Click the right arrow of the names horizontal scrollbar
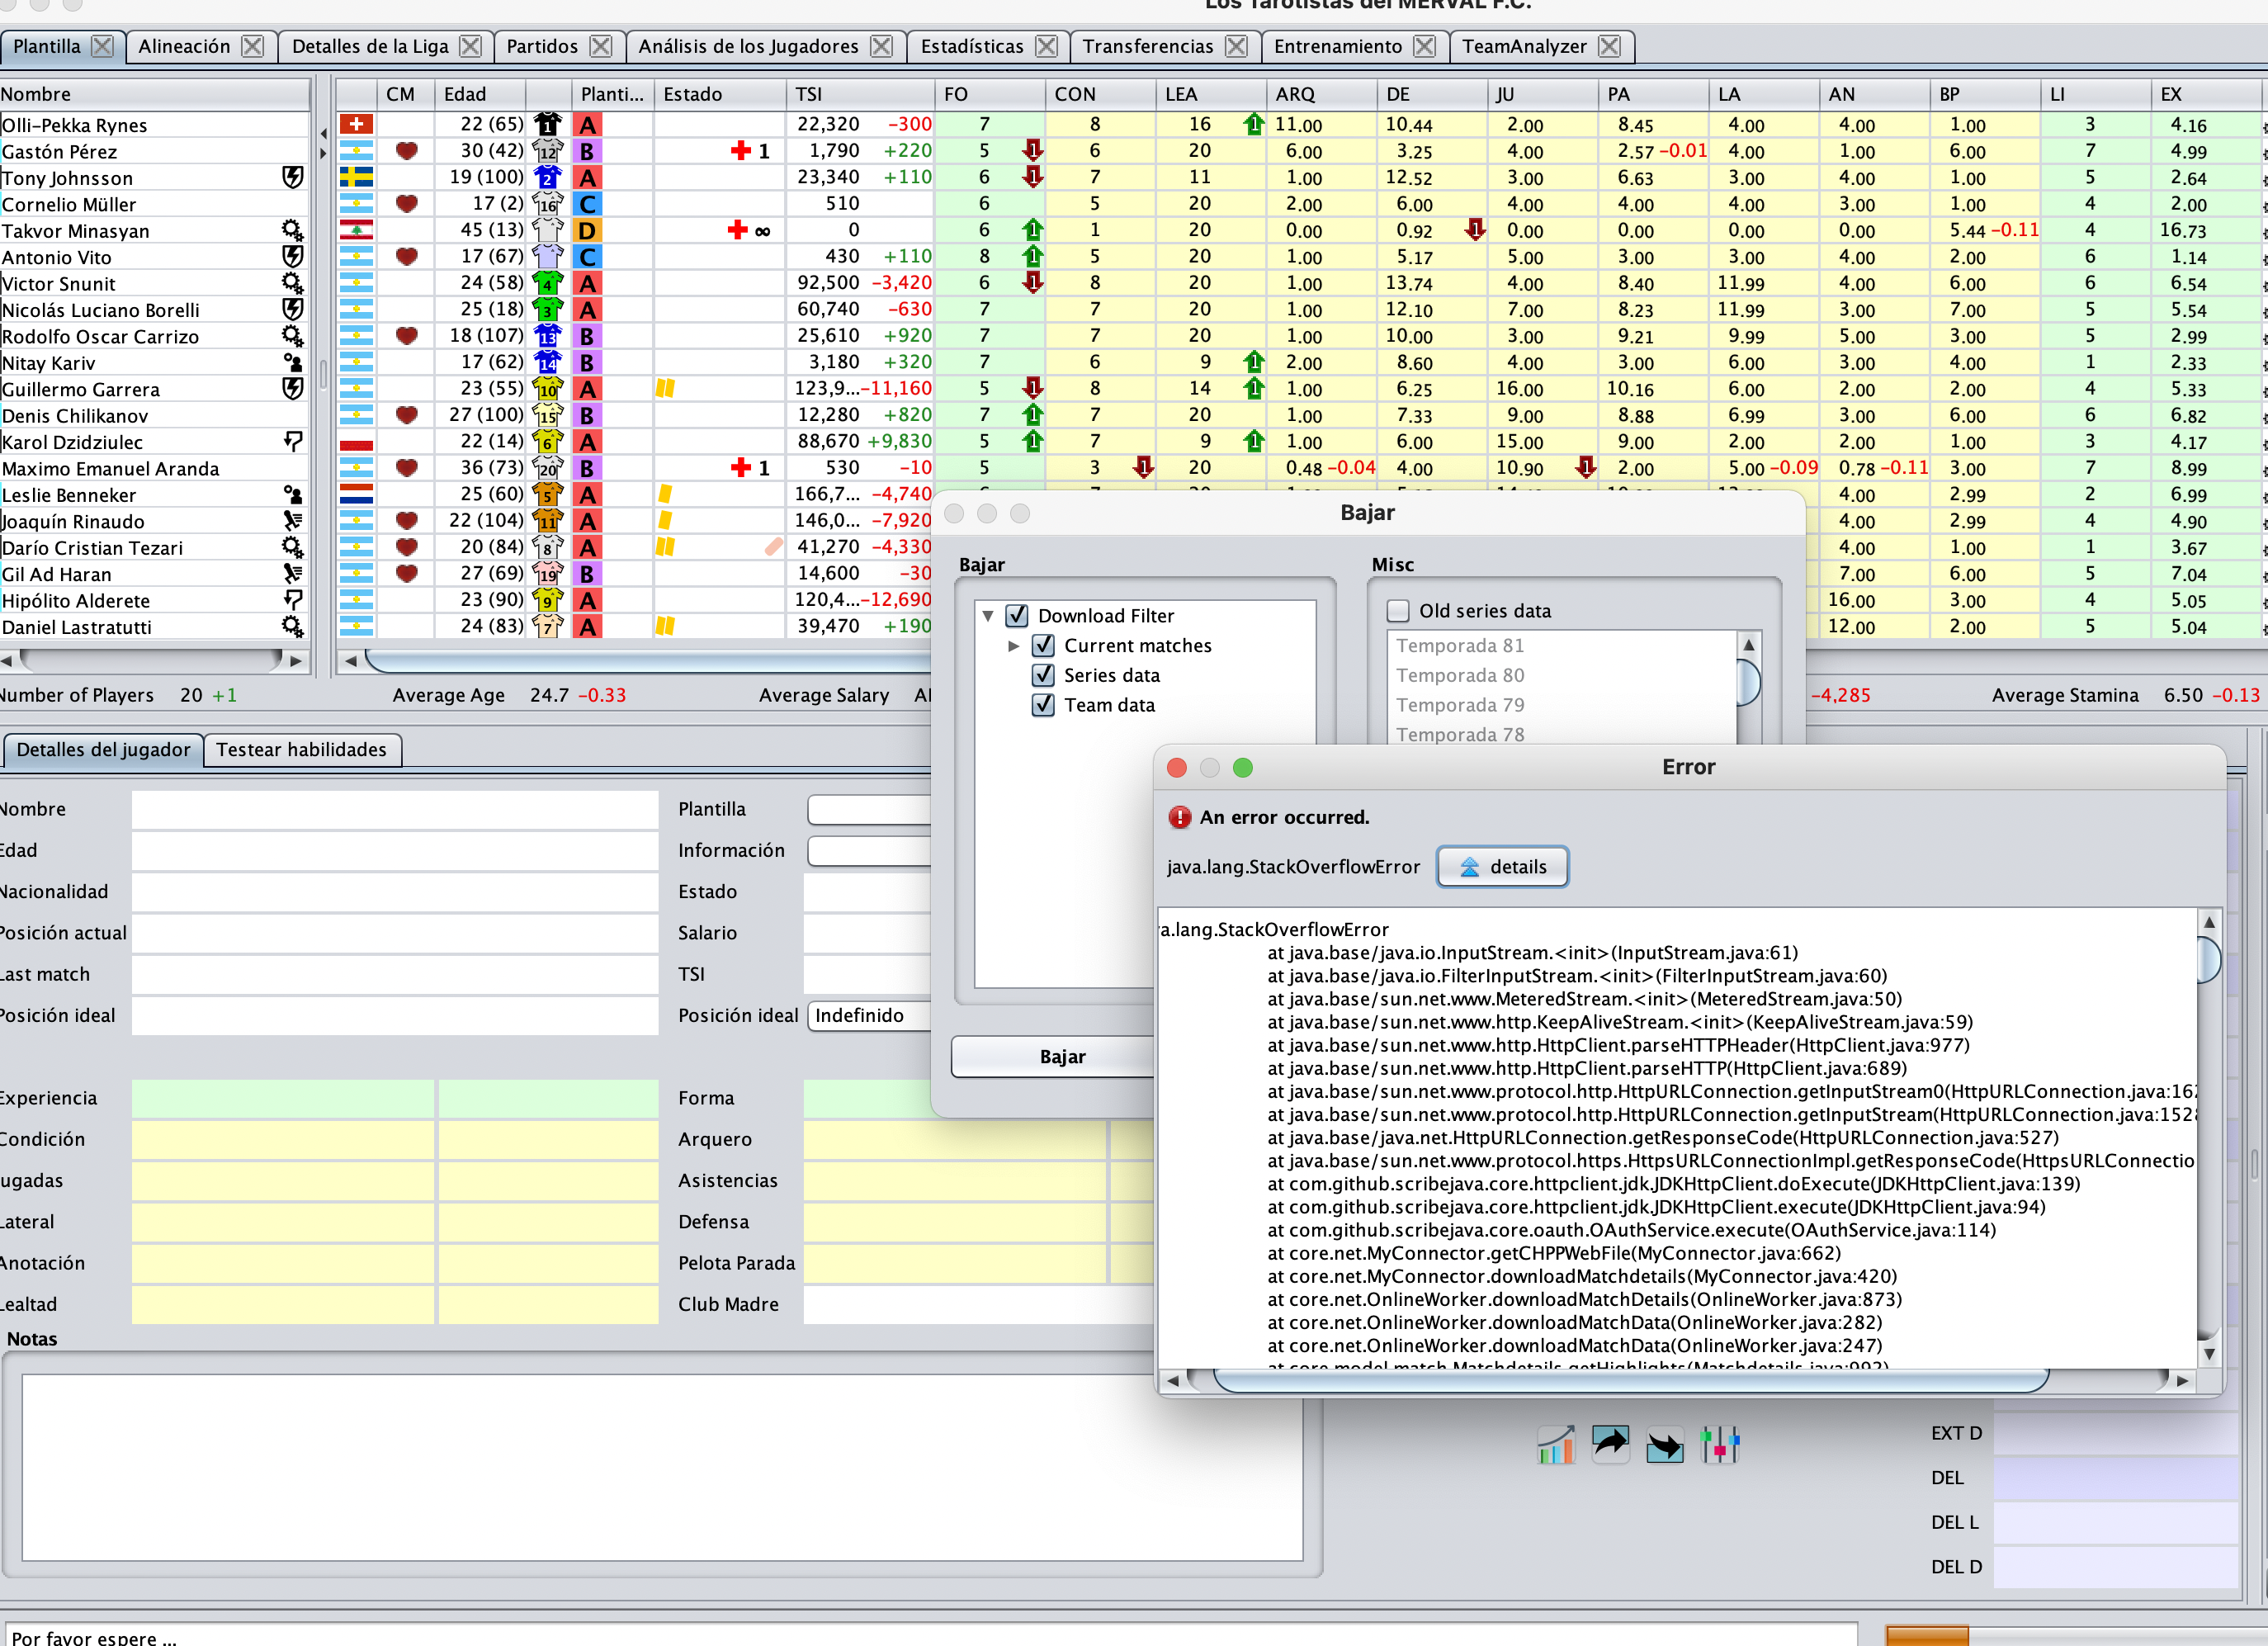Viewport: 2268px width, 1646px height. (296, 660)
